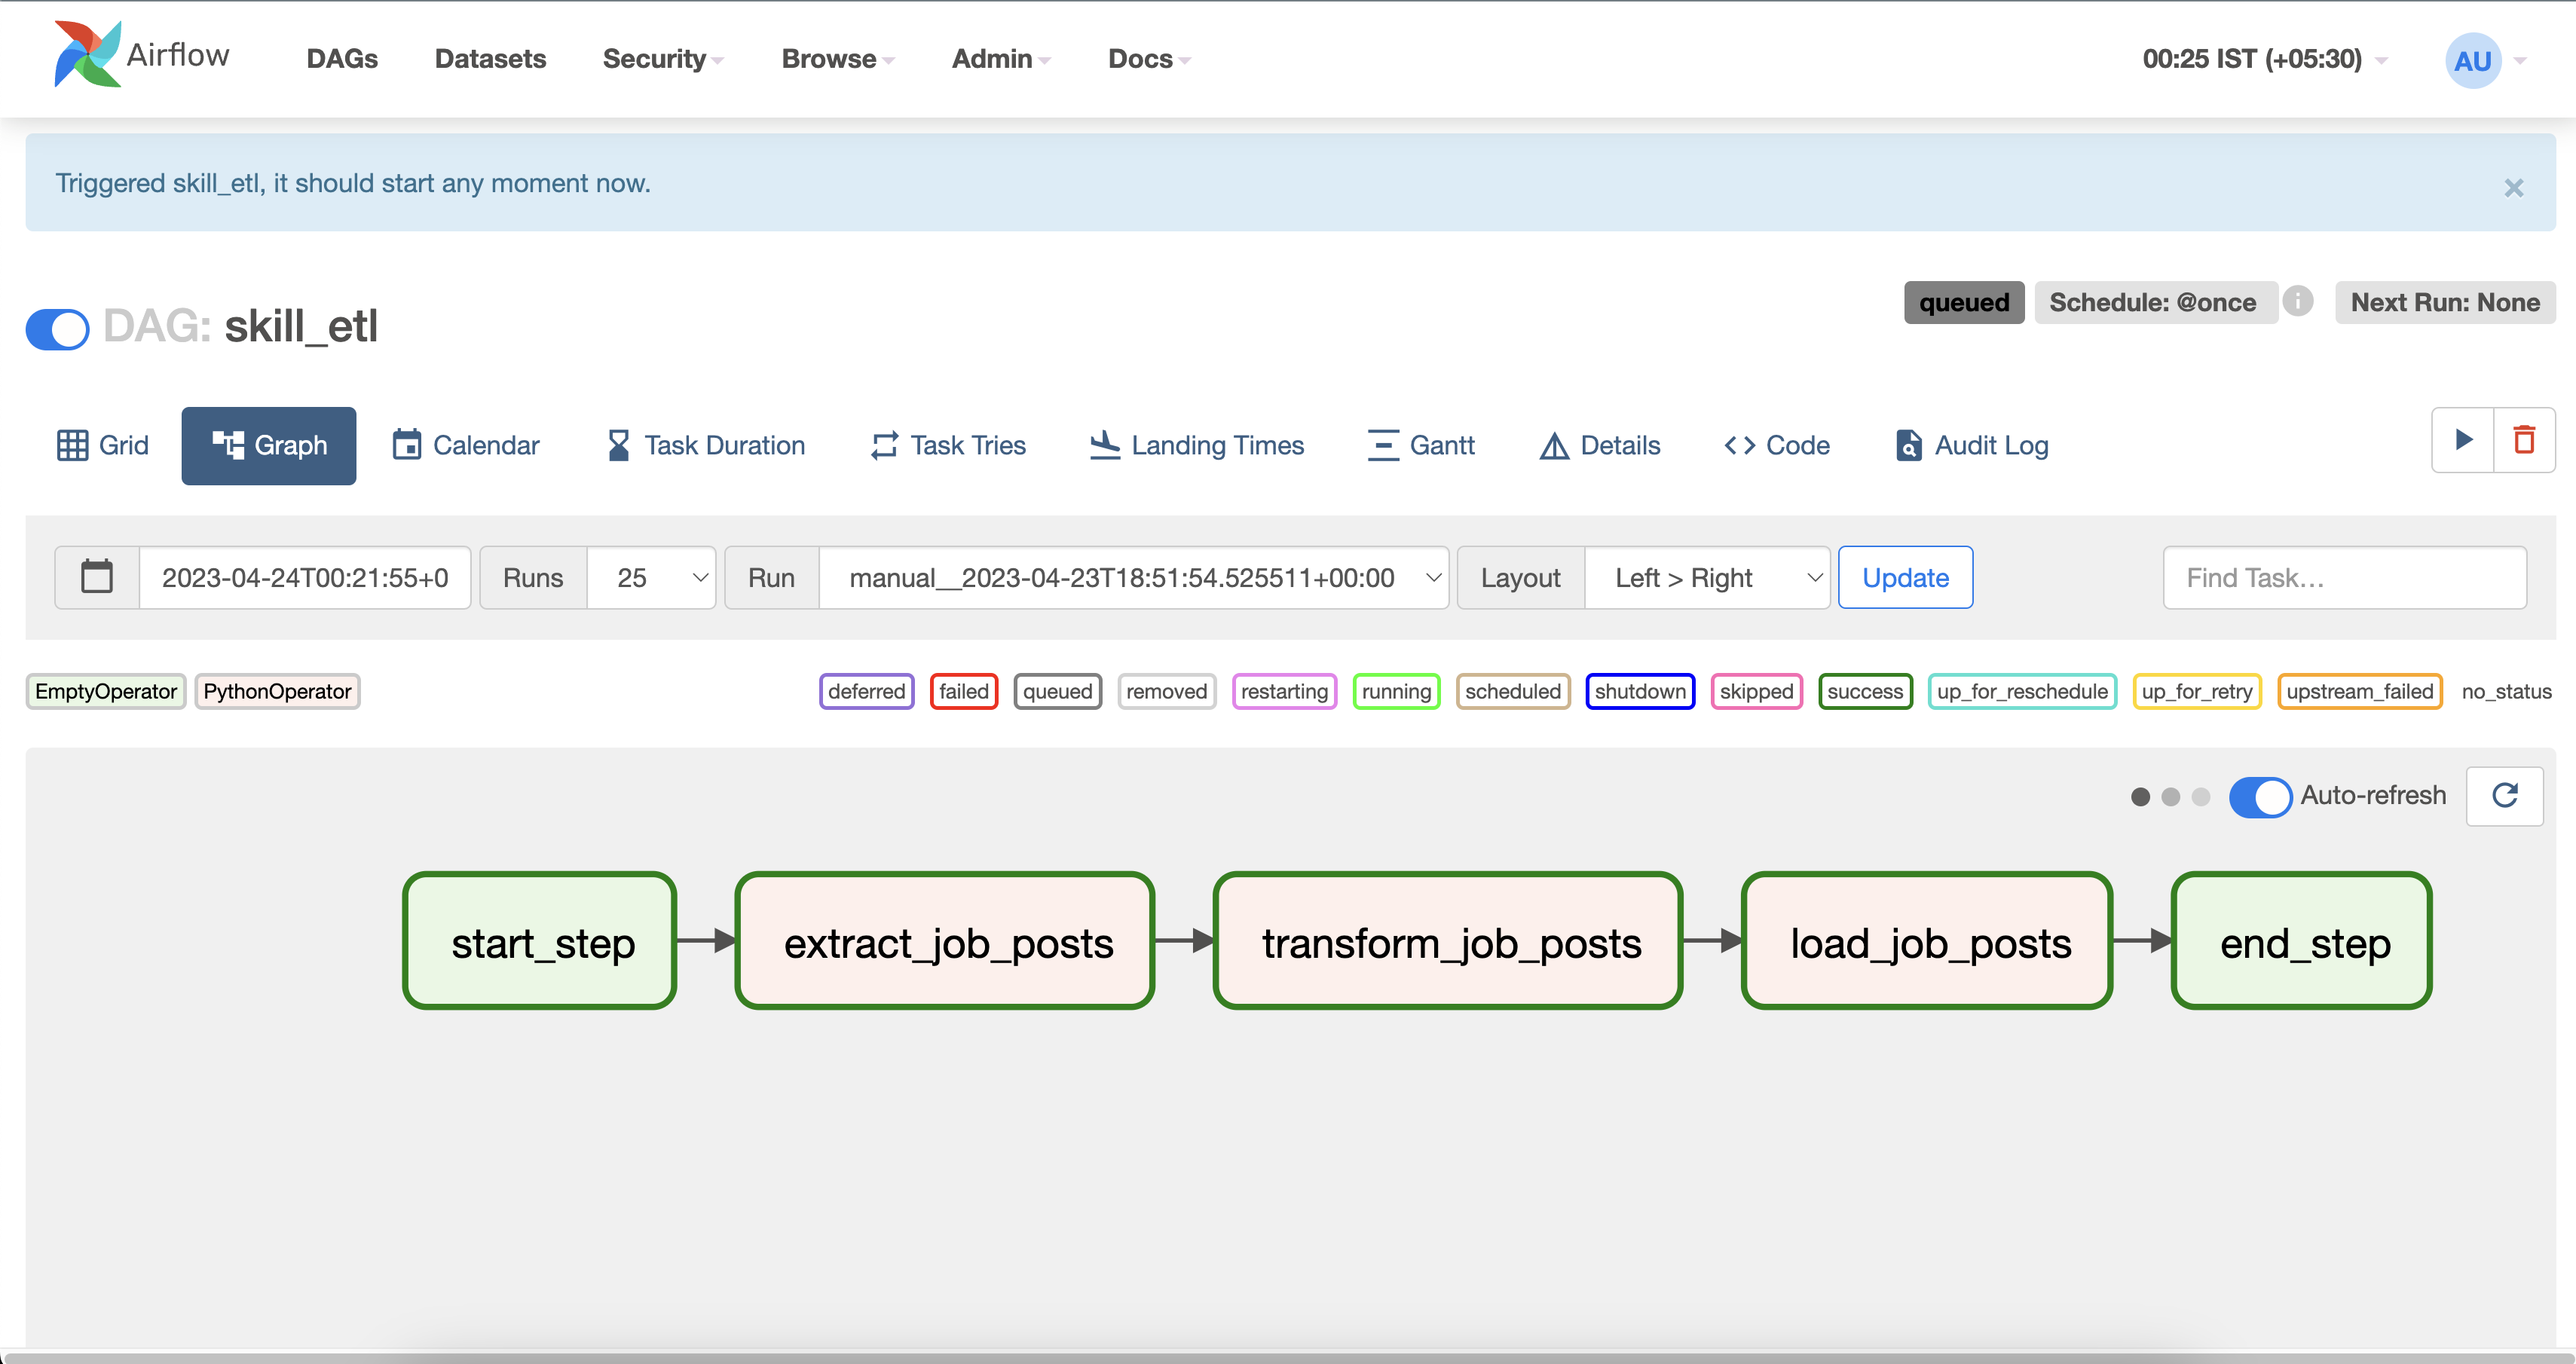Click the PythonOperator color legend swatch
Viewport: 2576px width, 1364px height.
277,691
